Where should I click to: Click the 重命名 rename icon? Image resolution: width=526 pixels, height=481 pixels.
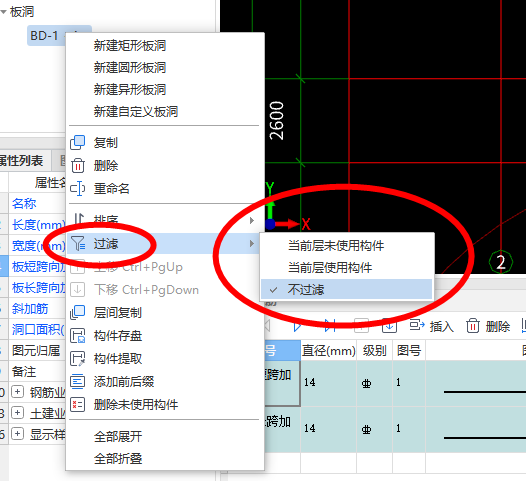click(x=77, y=189)
